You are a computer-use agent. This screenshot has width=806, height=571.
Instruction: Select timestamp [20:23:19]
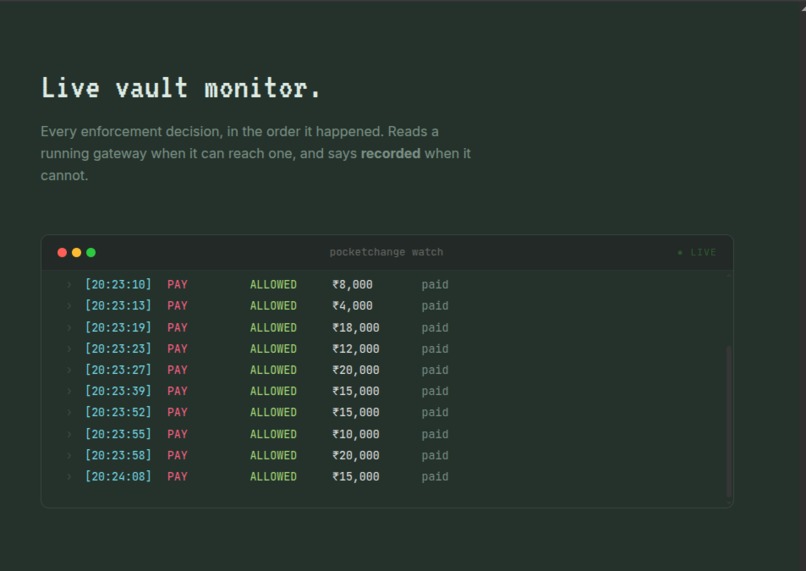118,327
